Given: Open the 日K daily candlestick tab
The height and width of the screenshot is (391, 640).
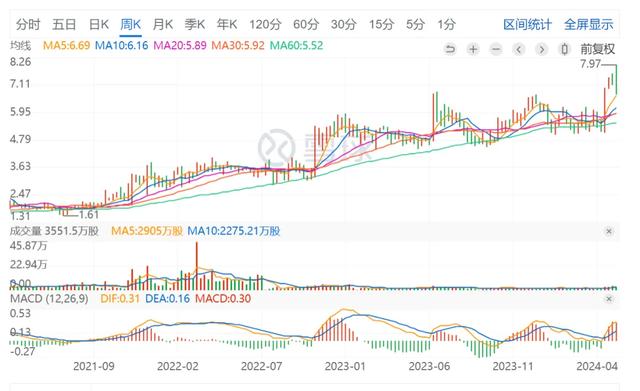Looking at the screenshot, I should (99, 24).
